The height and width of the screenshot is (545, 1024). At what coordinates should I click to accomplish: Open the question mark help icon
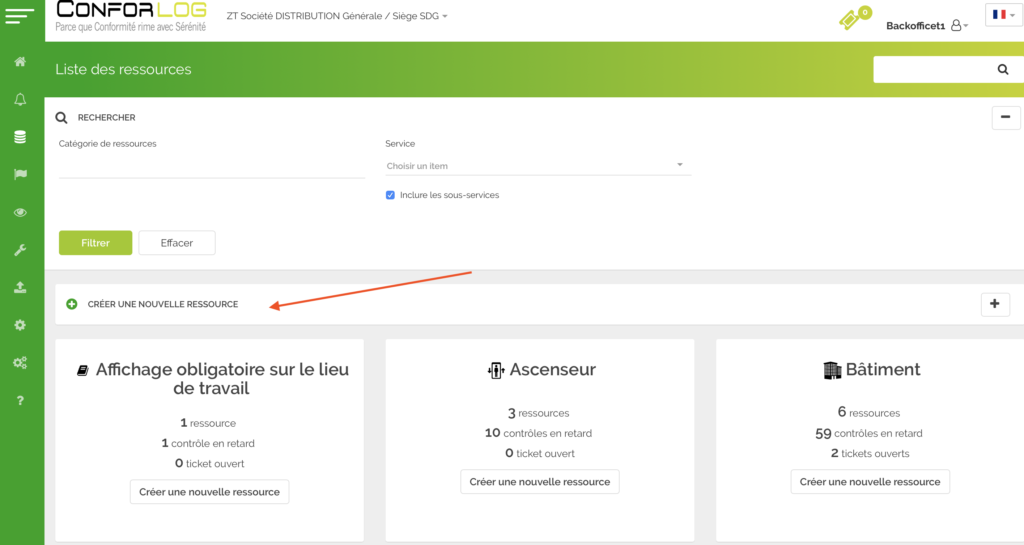[20, 400]
